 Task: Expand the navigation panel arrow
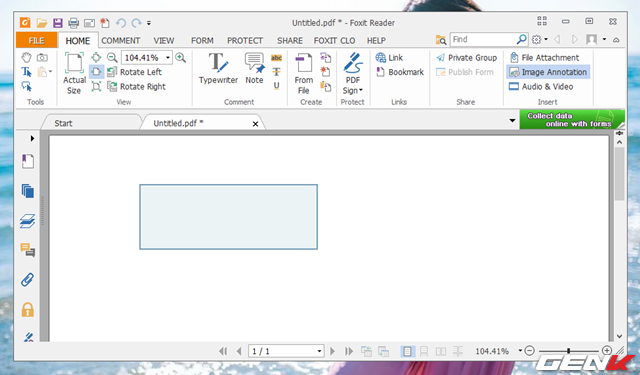click(32, 138)
